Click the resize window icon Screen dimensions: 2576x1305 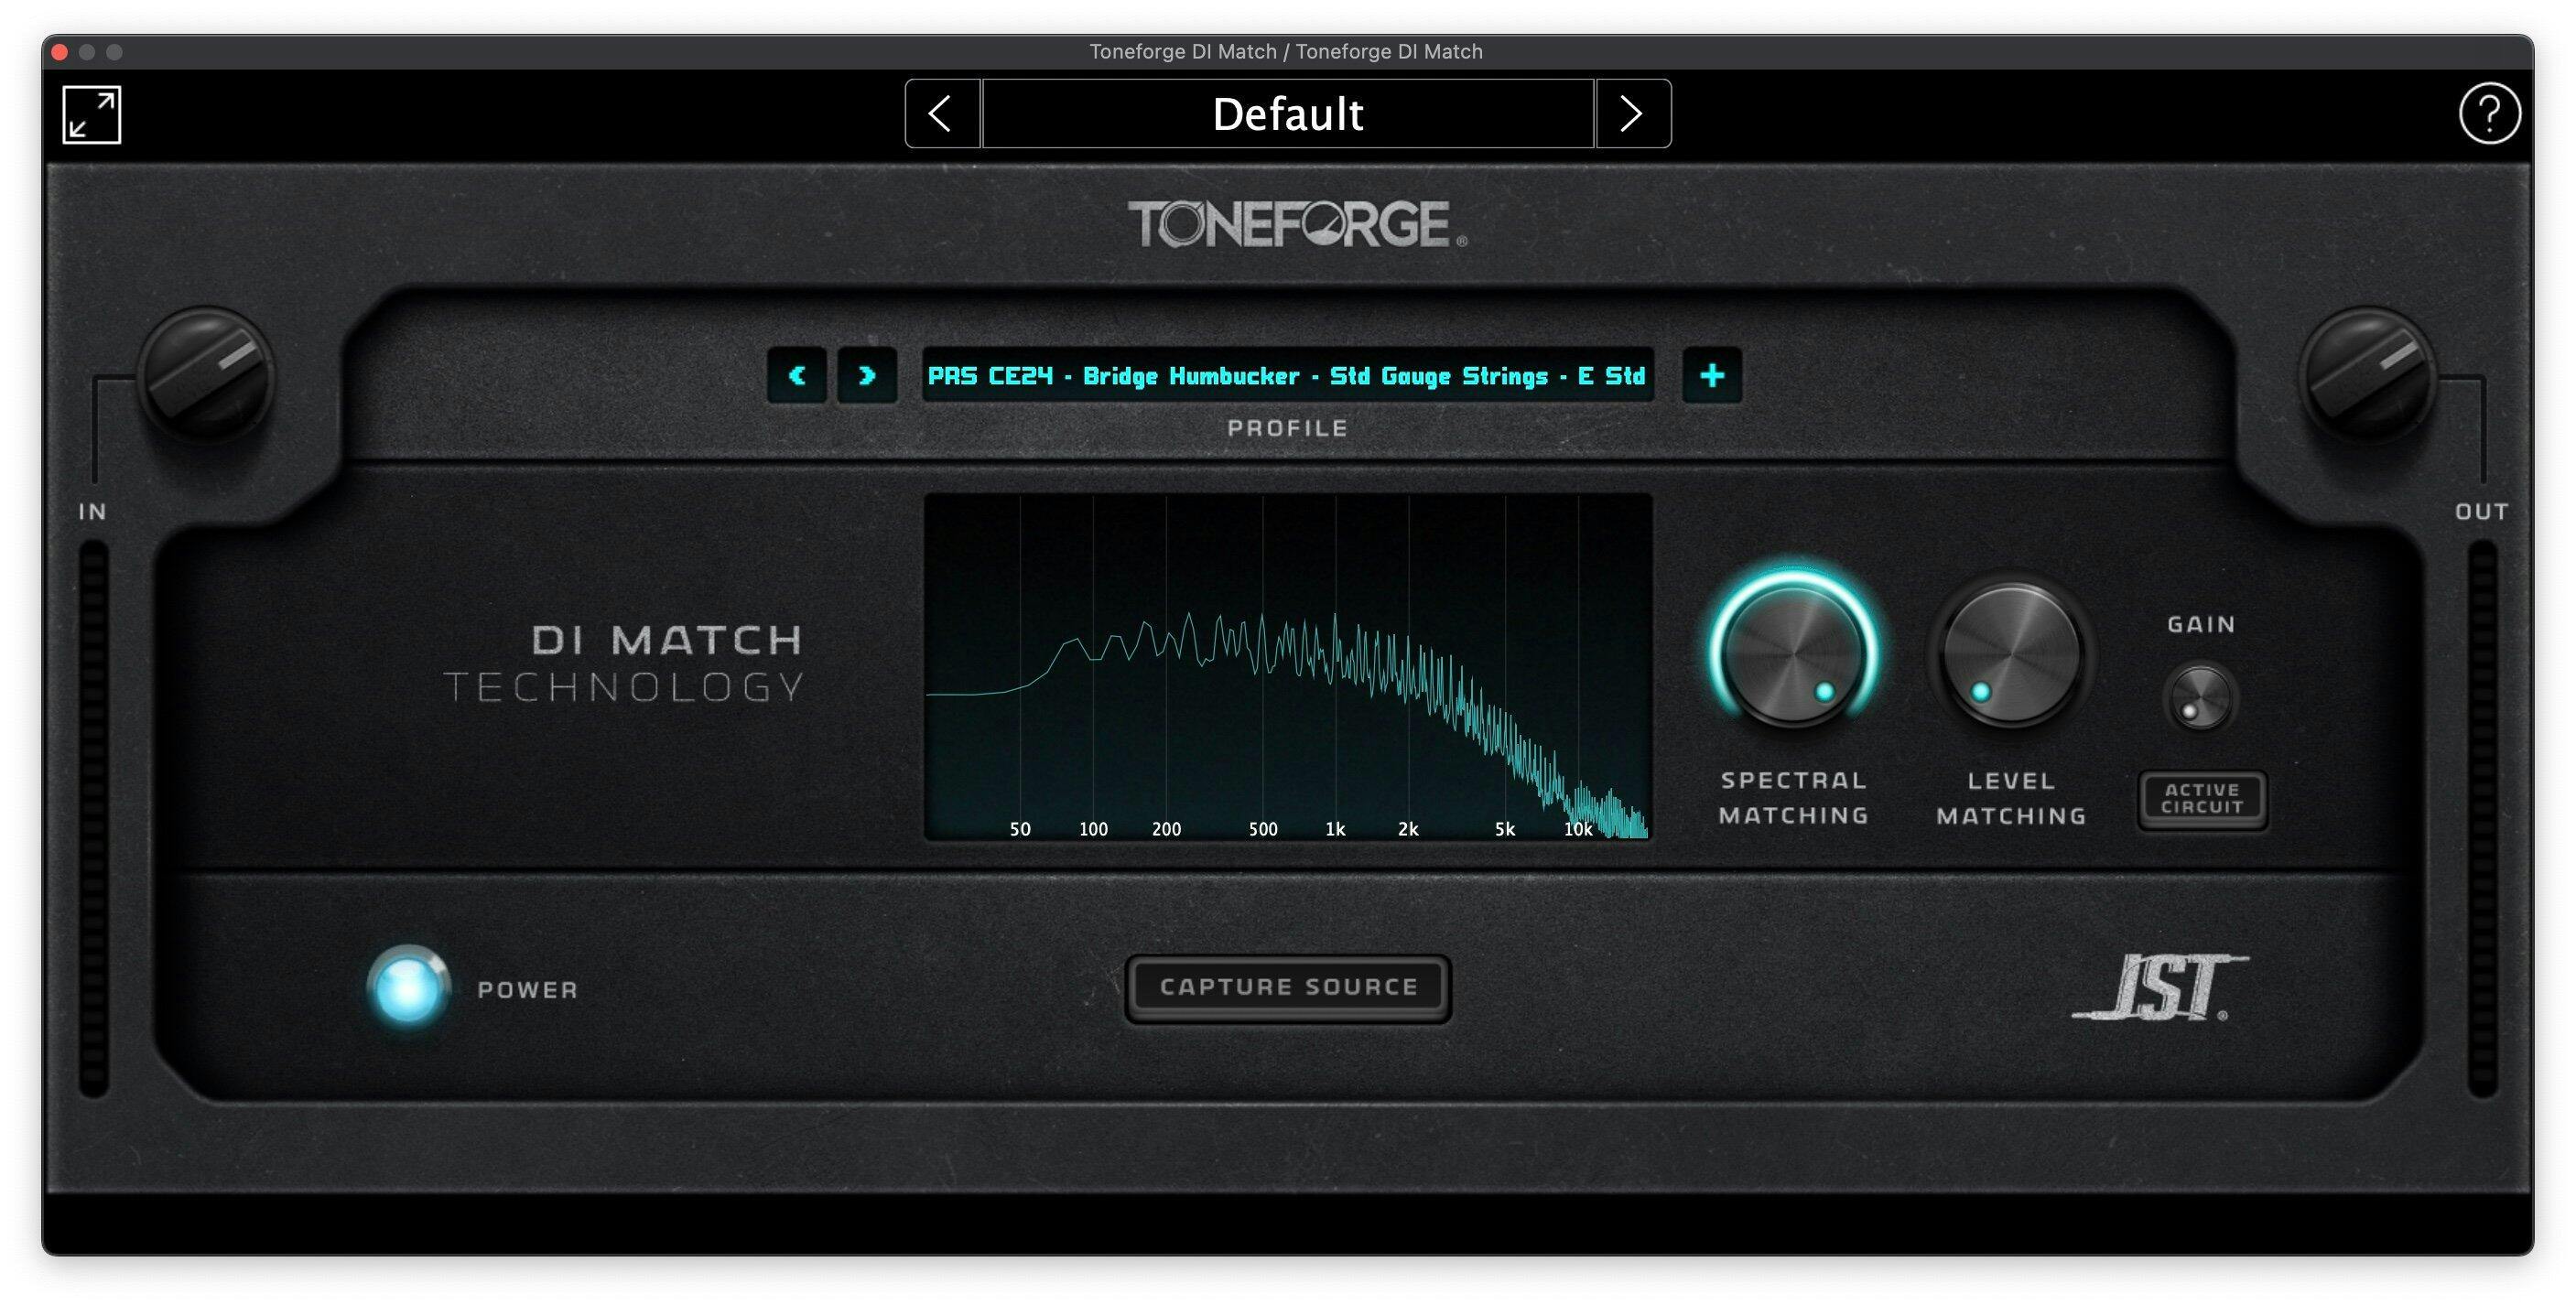(91, 114)
